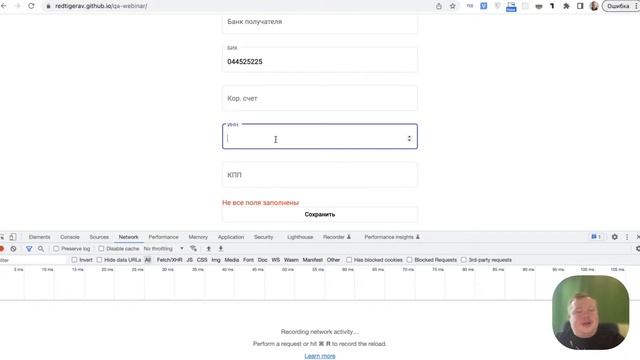Switch to the Elements tab
This screenshot has height=360, width=640.
click(x=40, y=237)
